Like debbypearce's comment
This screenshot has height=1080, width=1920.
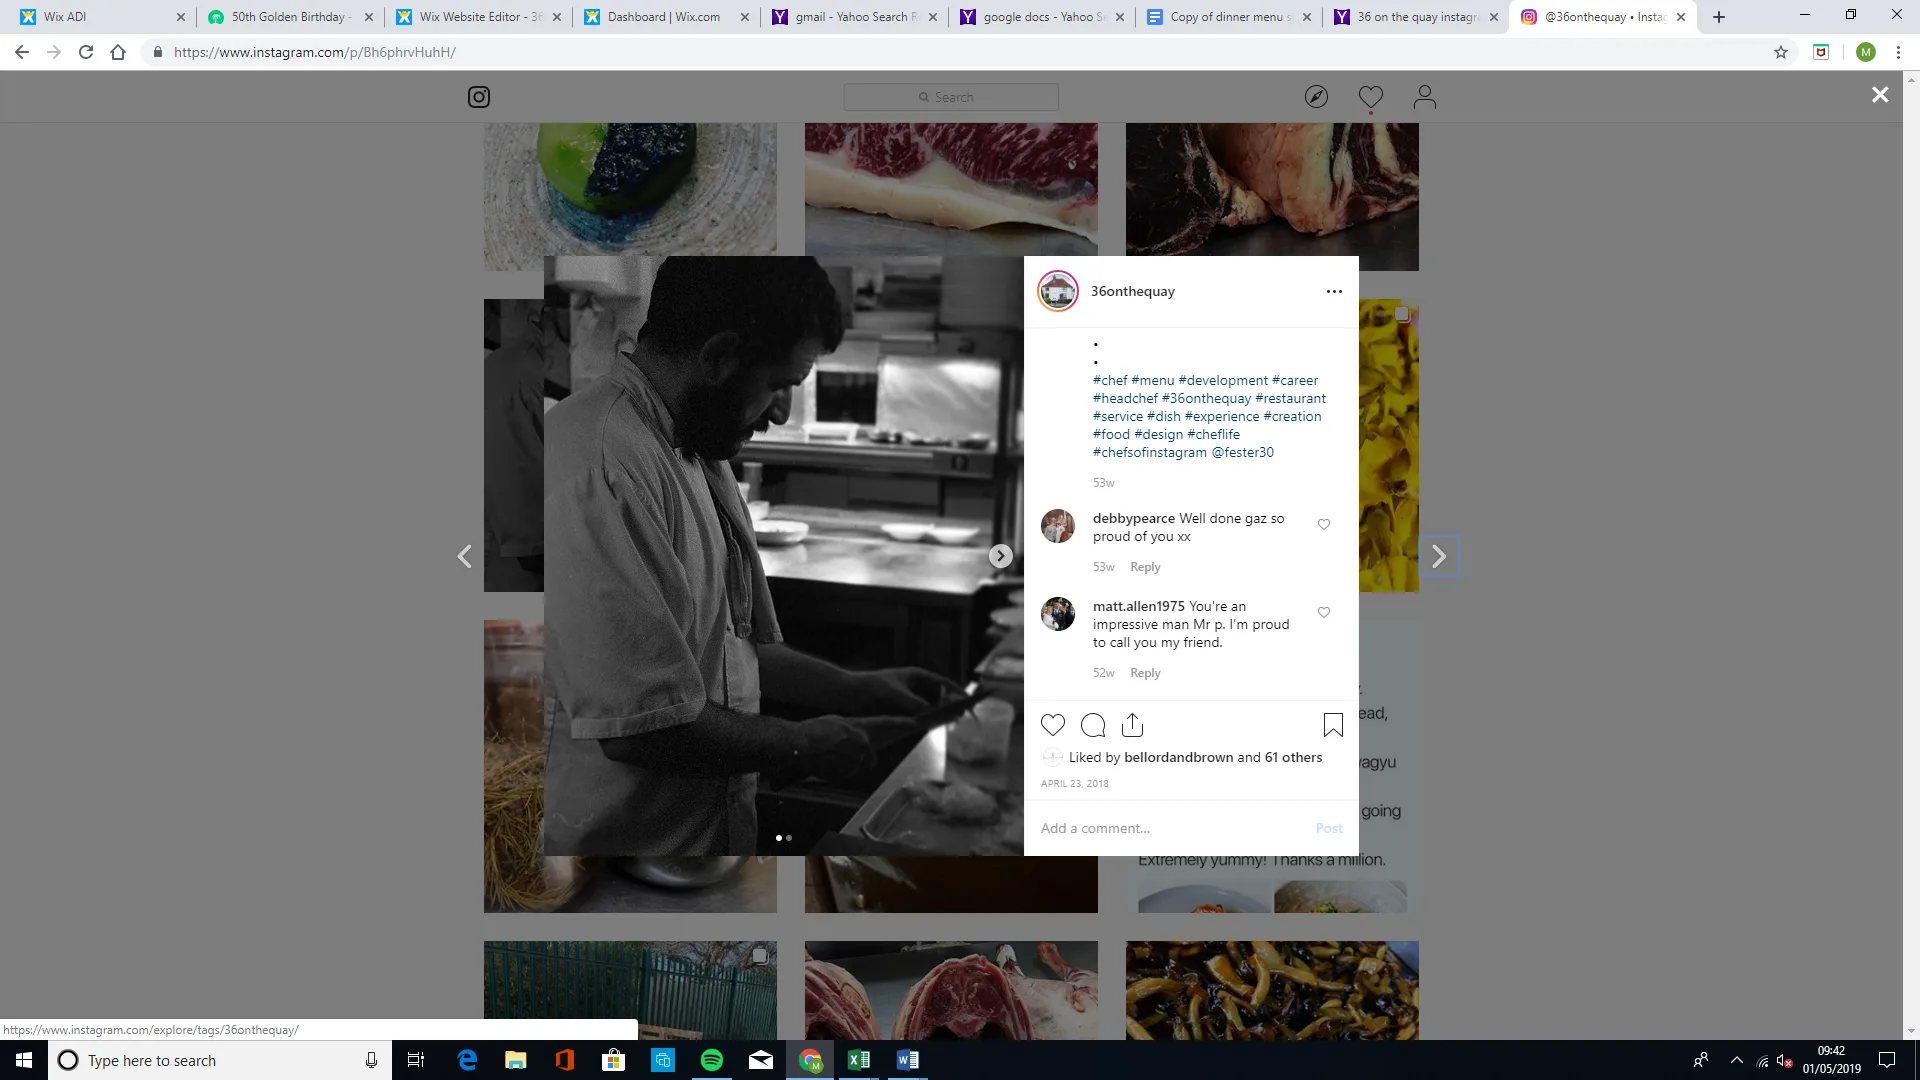[x=1324, y=524]
